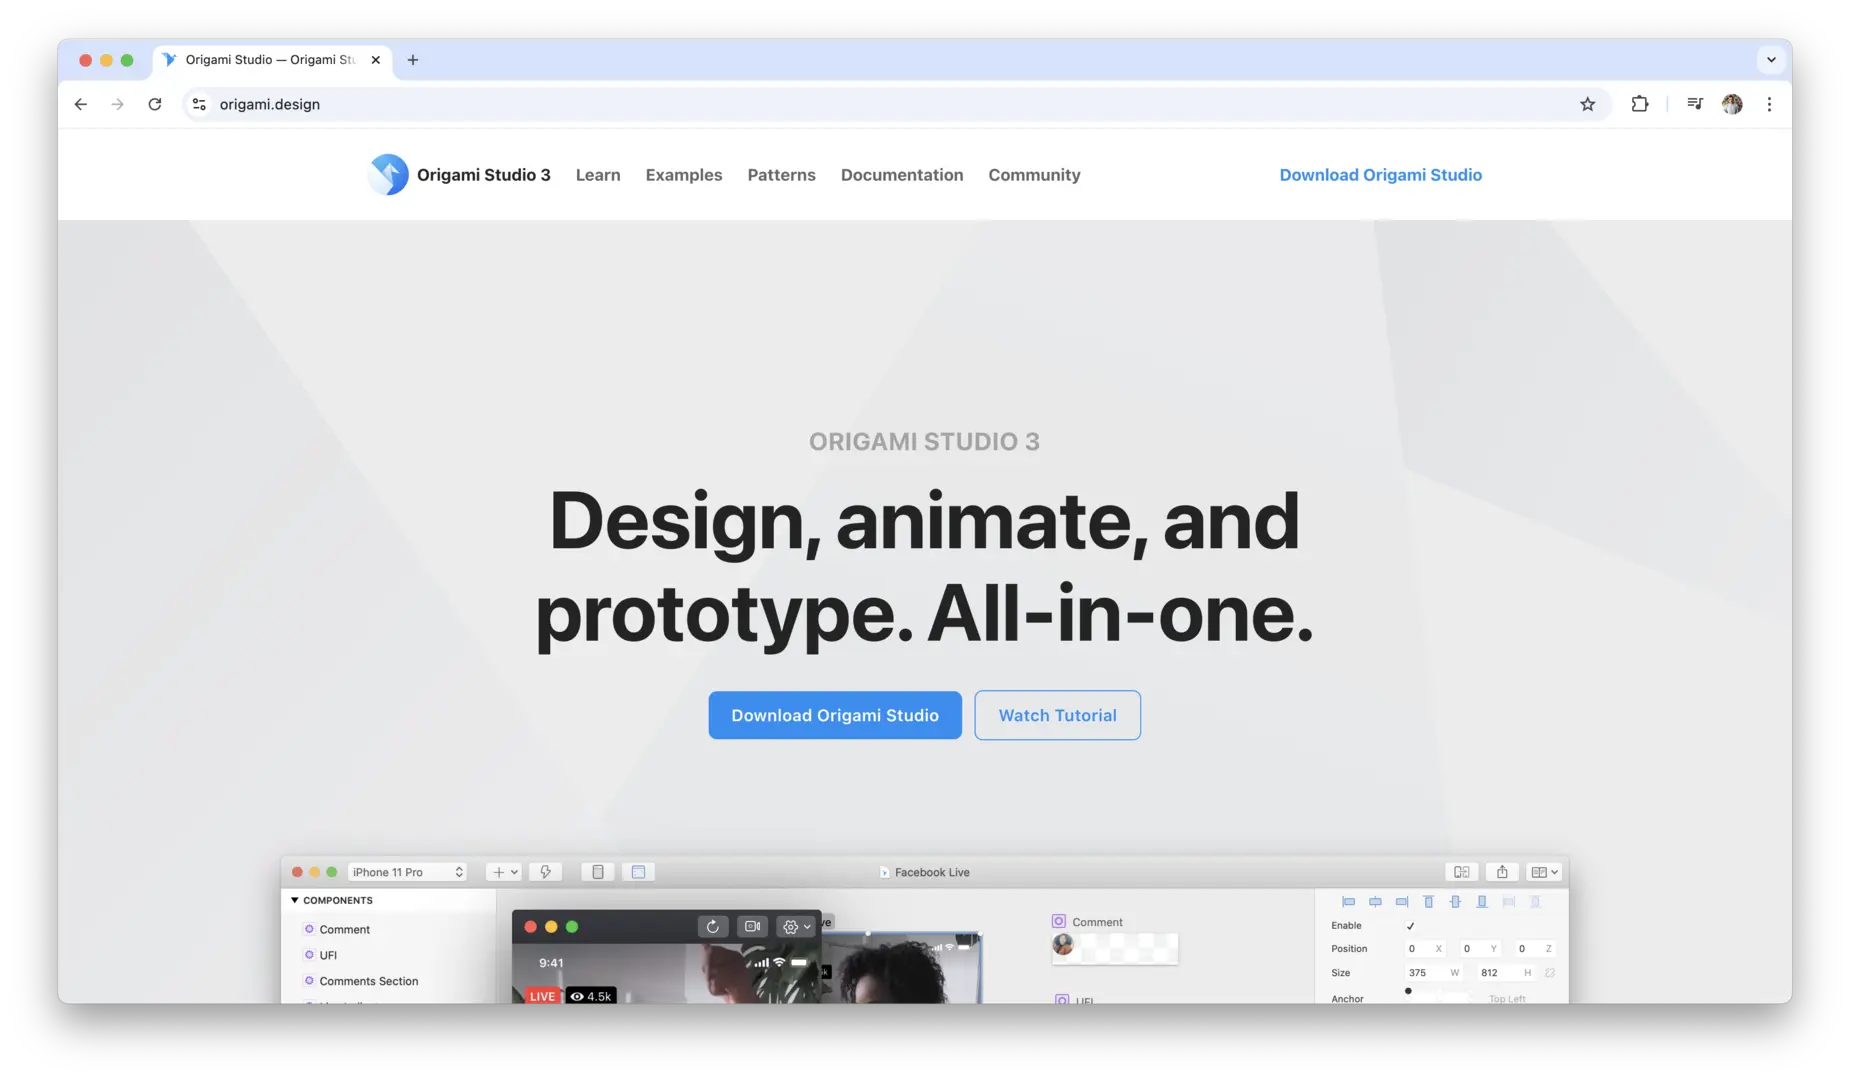Viewport: 1850px width, 1080px height.
Task: Open the plus insert dropdown
Action: pos(503,872)
